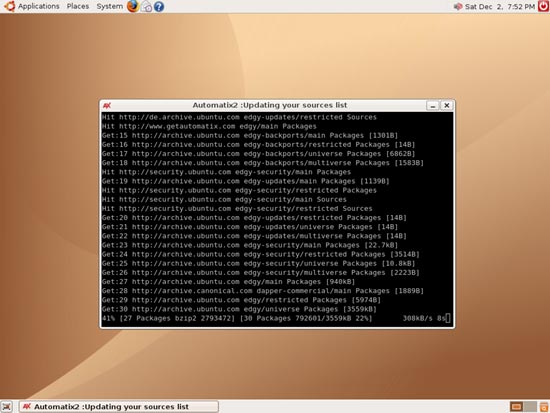Click the terminal cursor block after 8s
The height and width of the screenshot is (413, 550).
[448, 318]
